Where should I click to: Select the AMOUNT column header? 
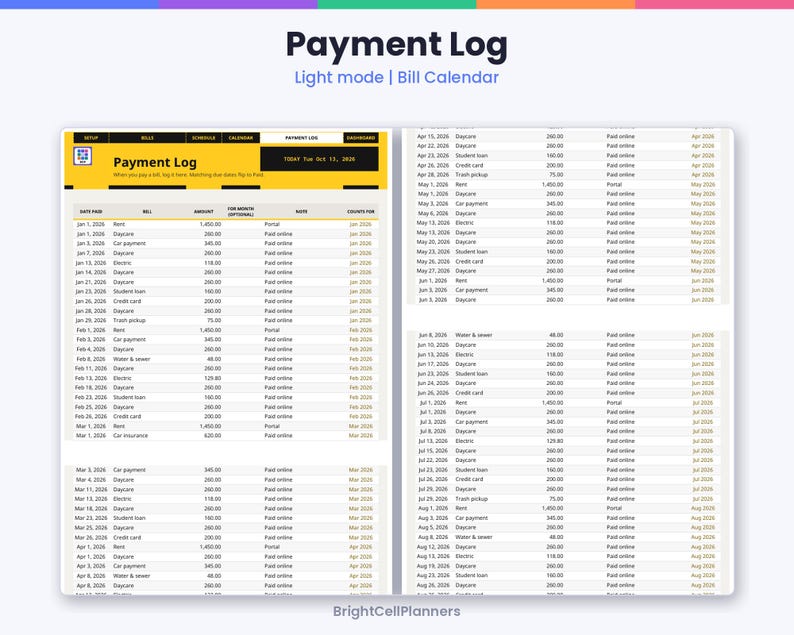click(204, 212)
